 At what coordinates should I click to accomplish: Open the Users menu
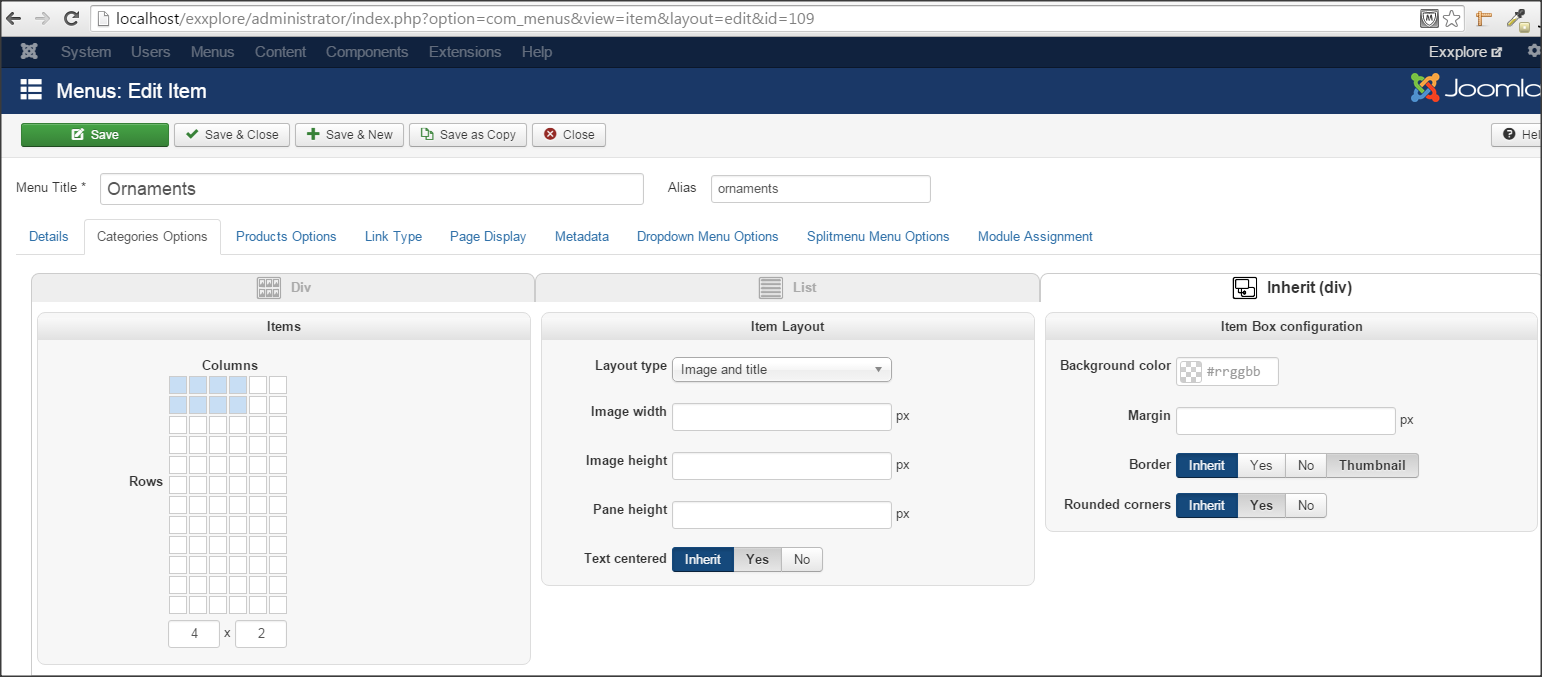pyautogui.click(x=151, y=52)
